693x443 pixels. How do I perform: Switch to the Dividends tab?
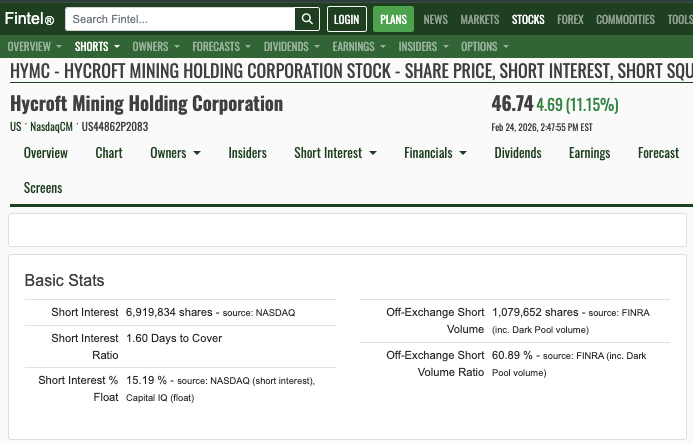[518, 153]
